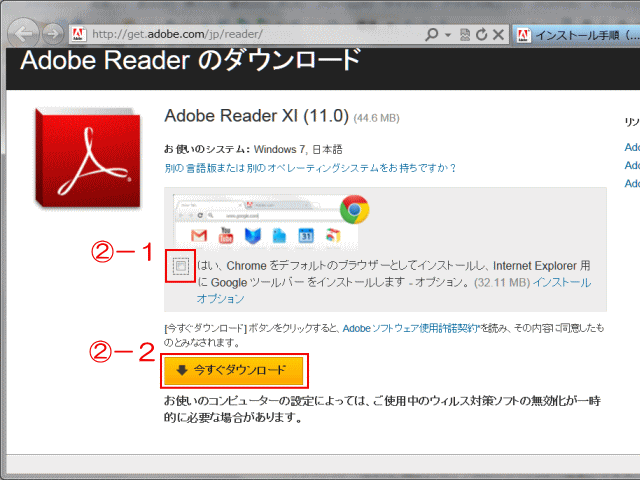Click the search magnifier icon in address bar

point(431,34)
